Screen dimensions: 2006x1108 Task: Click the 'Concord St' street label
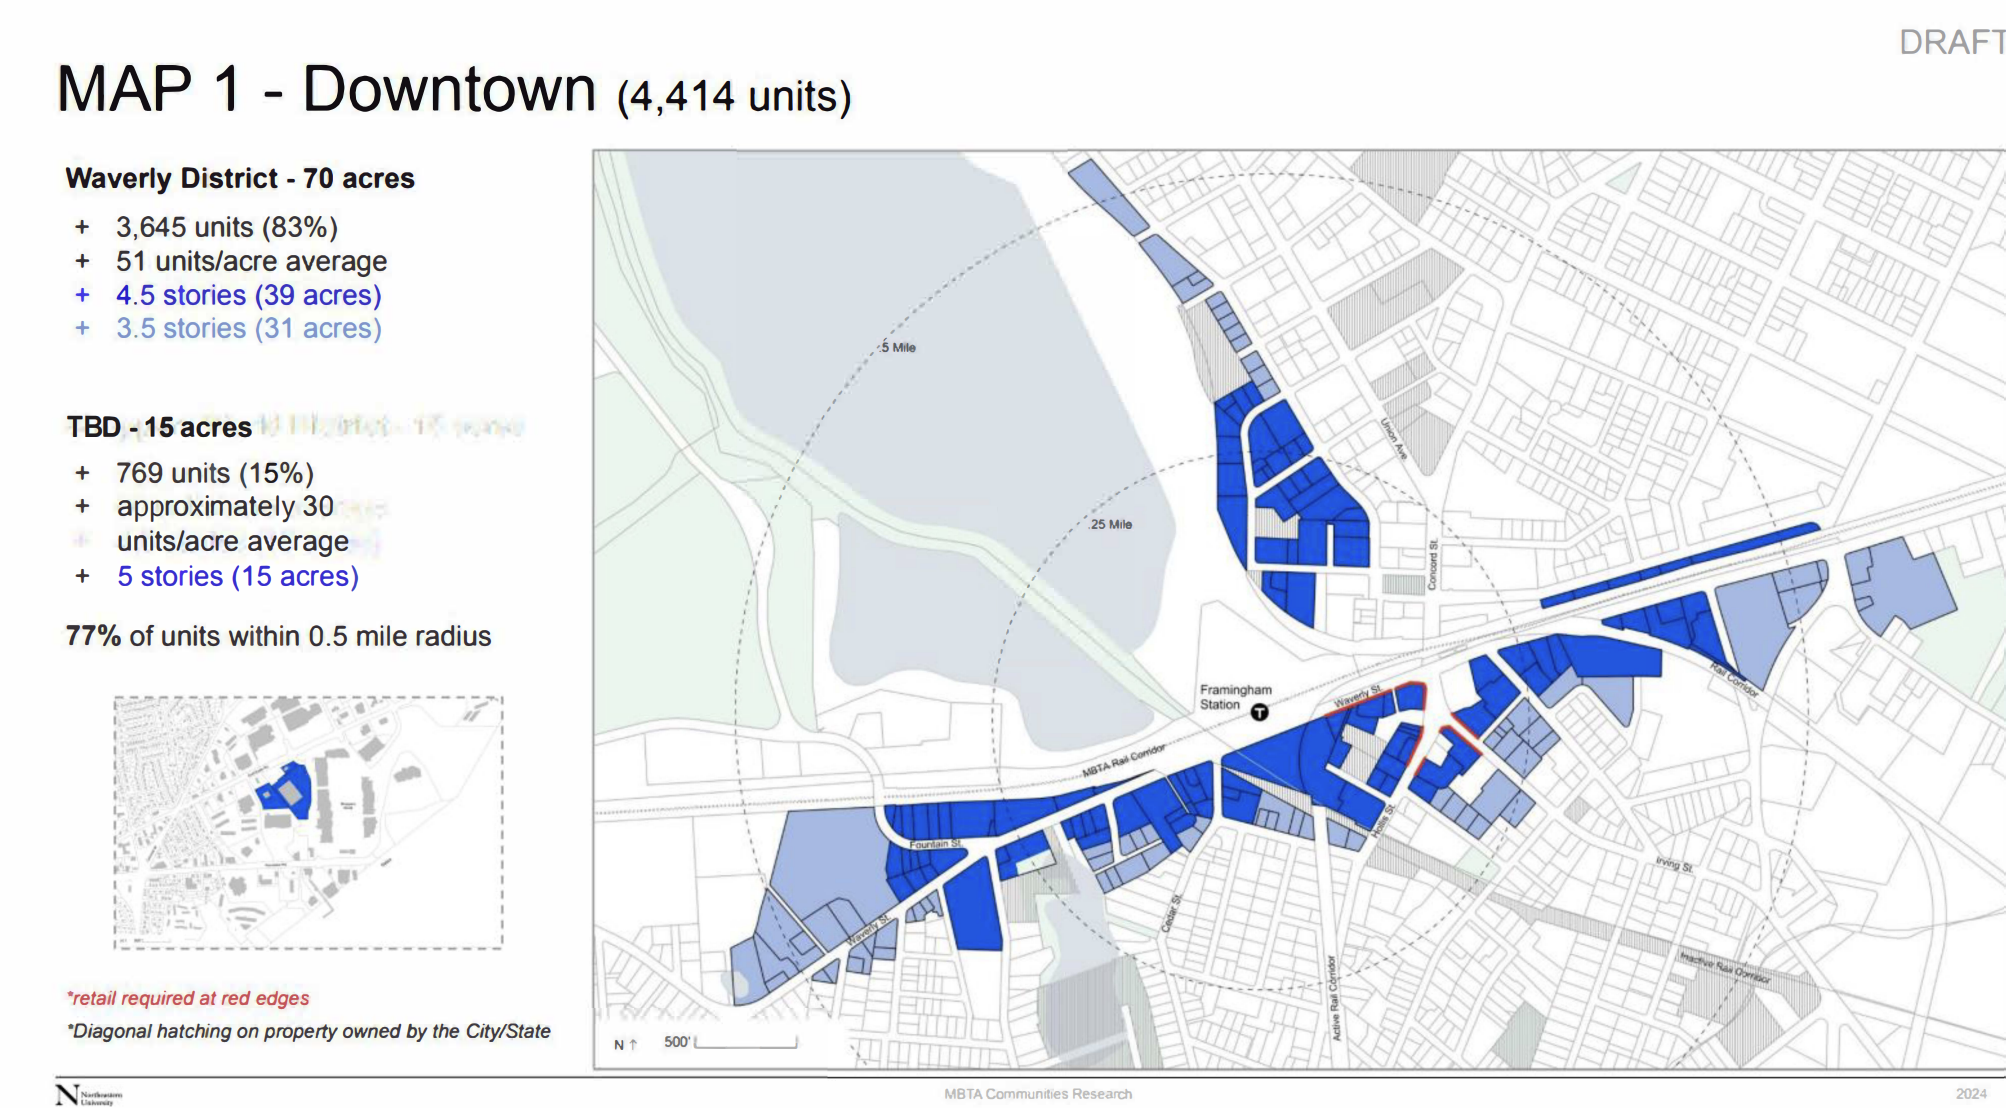point(1432,565)
